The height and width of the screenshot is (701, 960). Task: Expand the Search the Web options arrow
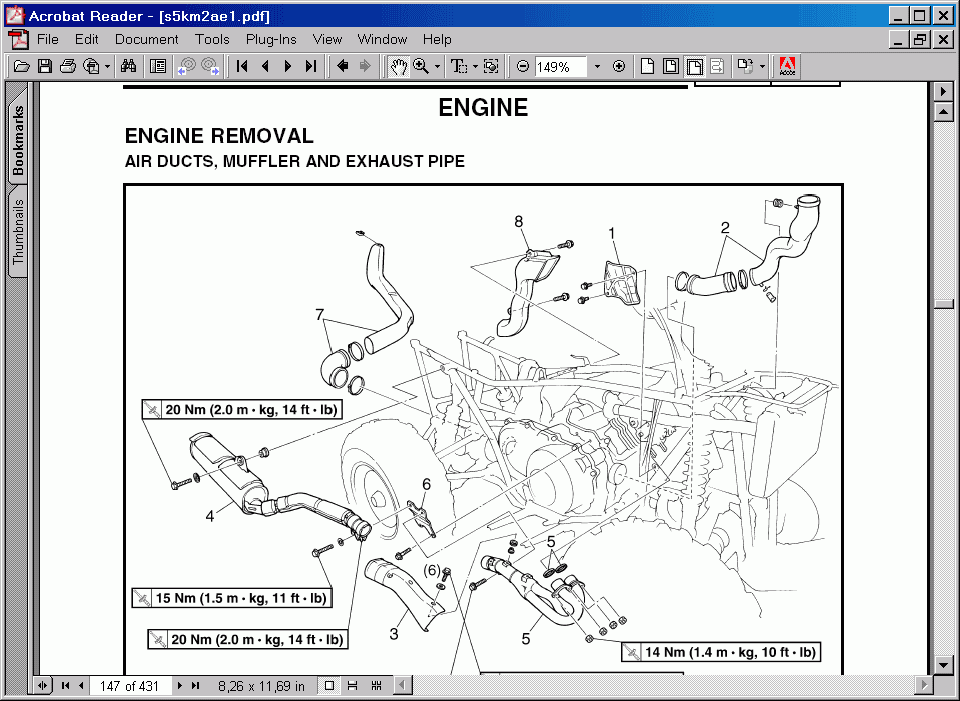click(108, 67)
